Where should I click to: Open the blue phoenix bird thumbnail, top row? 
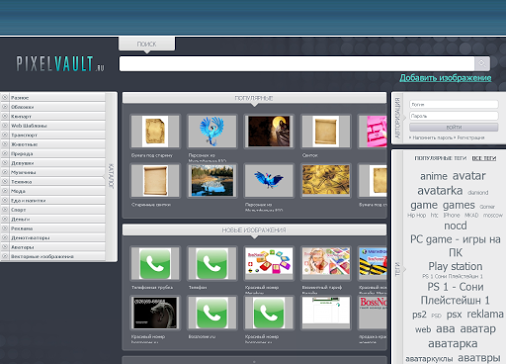(x=212, y=131)
